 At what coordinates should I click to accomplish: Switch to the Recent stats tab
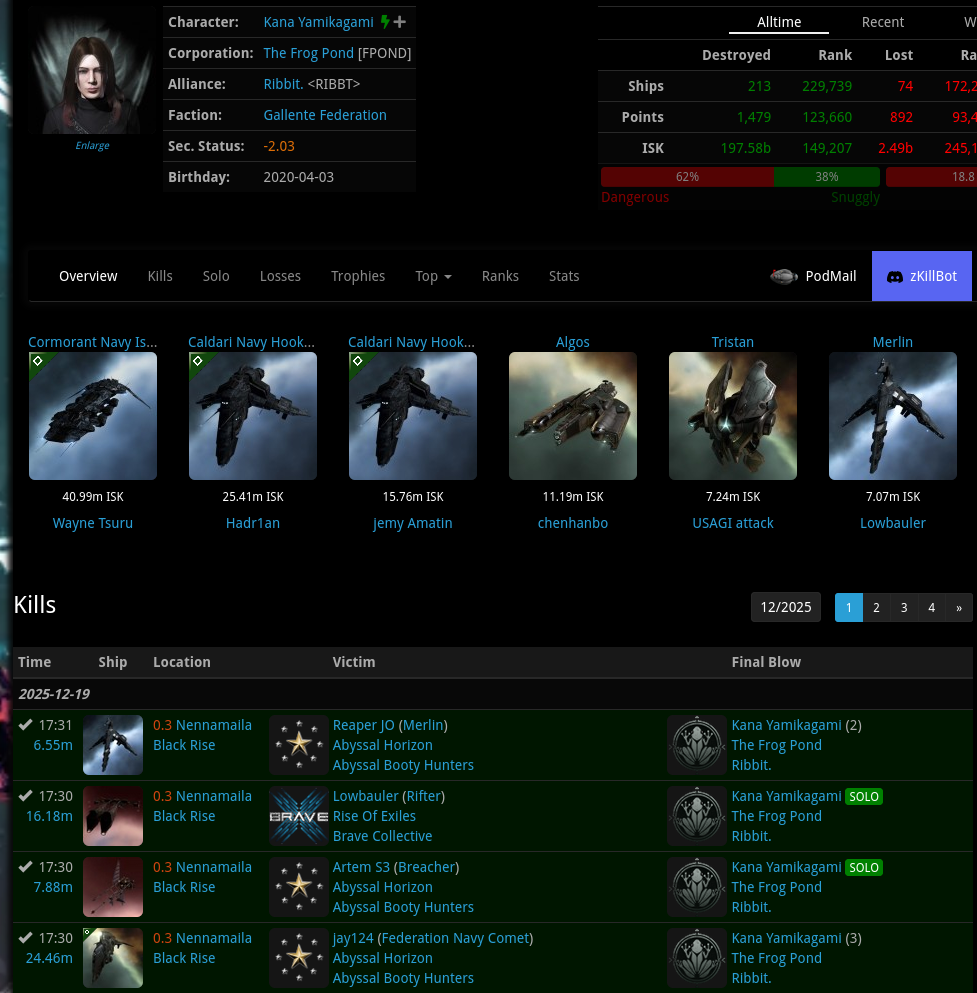pyautogui.click(x=882, y=22)
